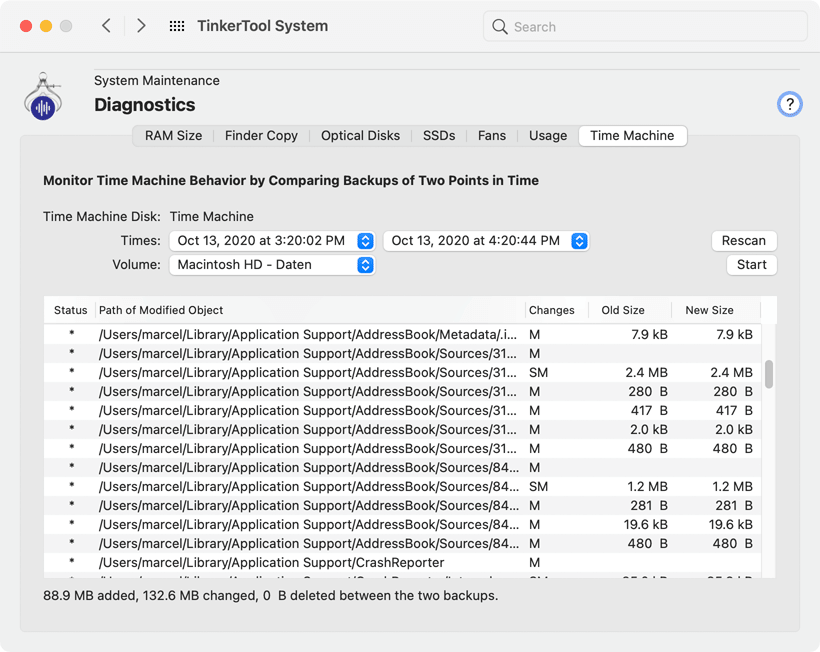Click the back navigation arrow

tap(106, 26)
